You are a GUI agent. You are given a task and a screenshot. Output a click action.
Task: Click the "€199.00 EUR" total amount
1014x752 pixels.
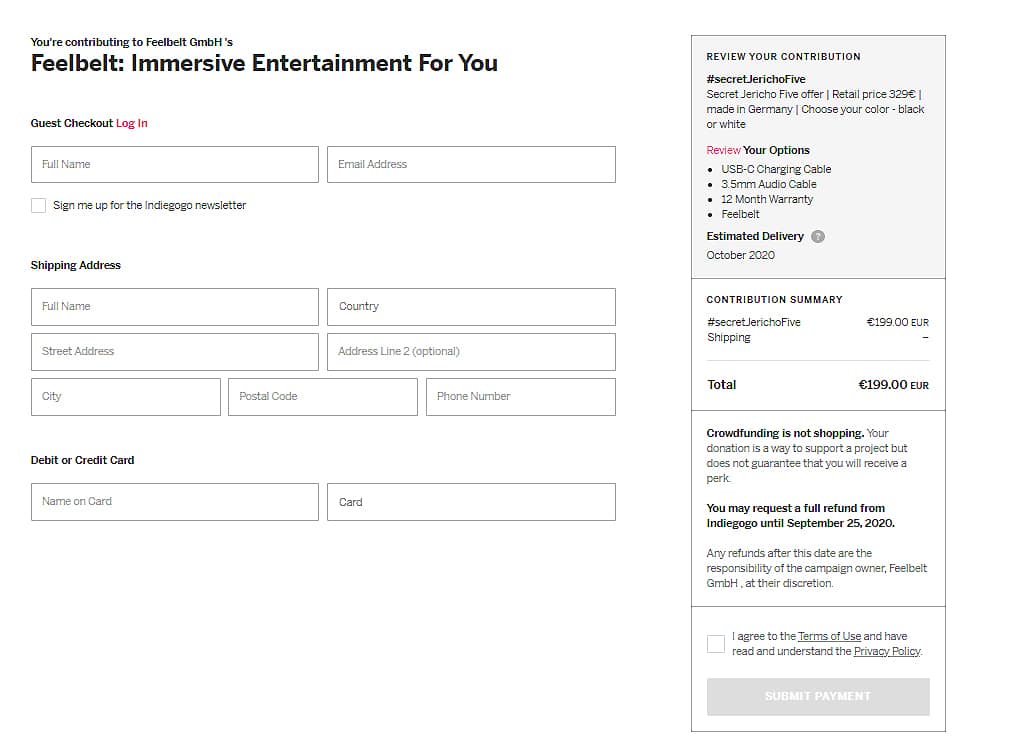coord(894,385)
